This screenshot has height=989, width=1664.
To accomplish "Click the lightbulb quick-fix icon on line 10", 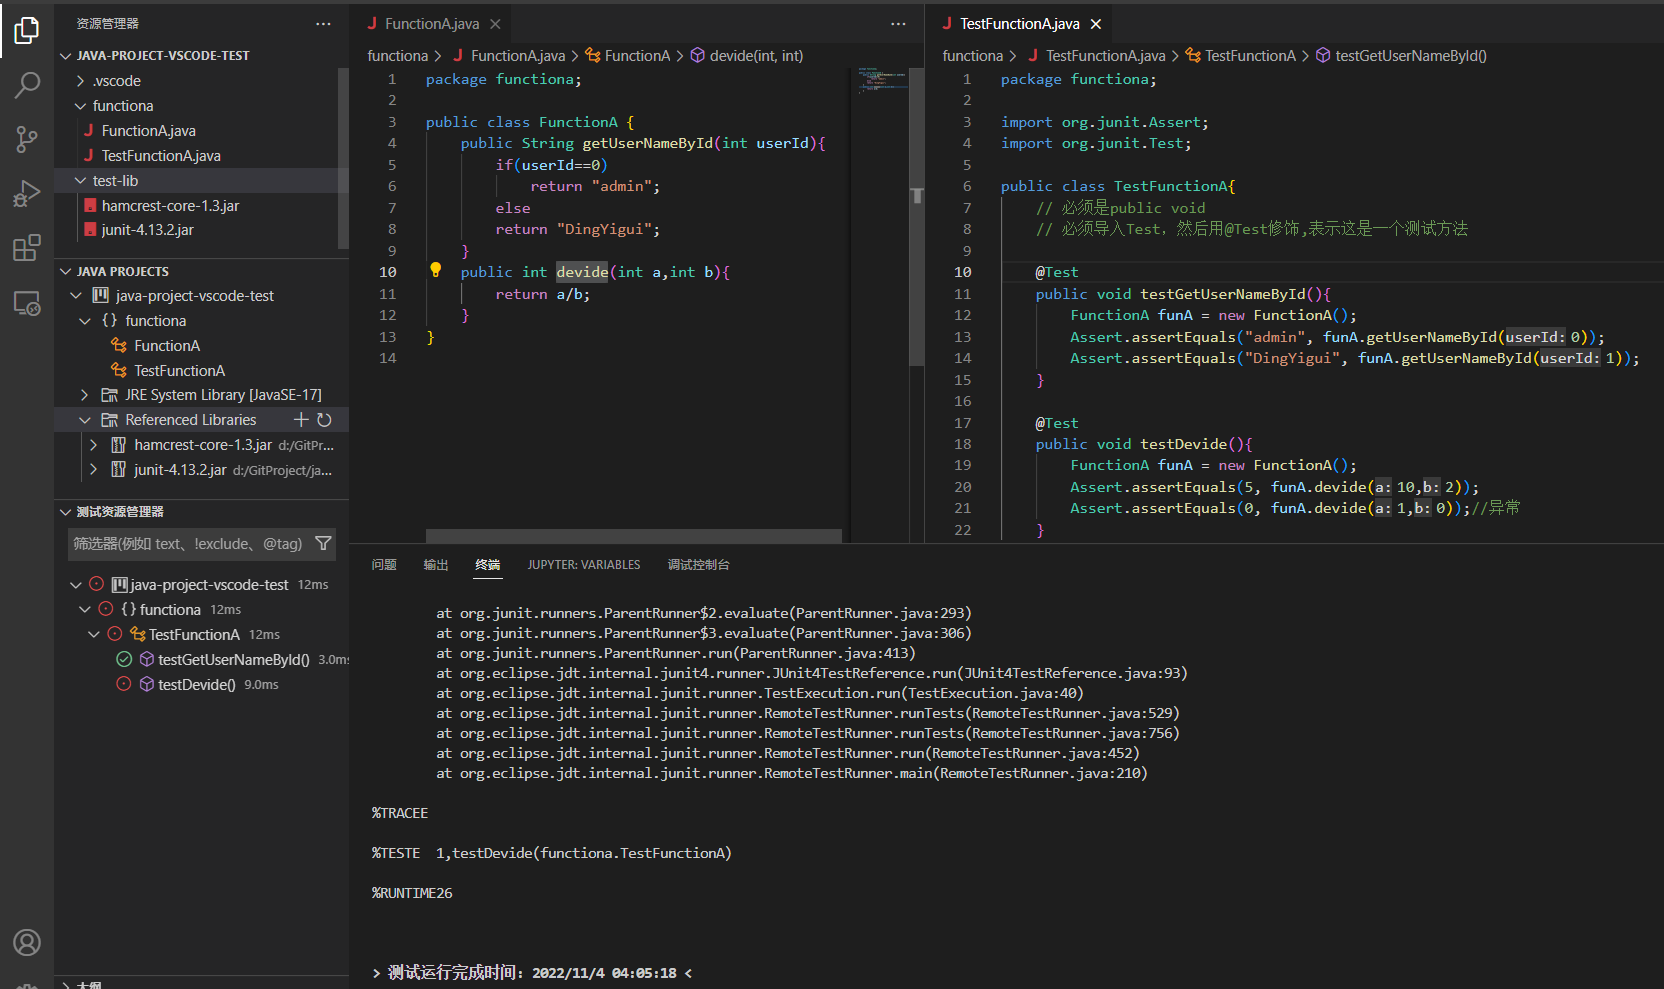I will (435, 270).
